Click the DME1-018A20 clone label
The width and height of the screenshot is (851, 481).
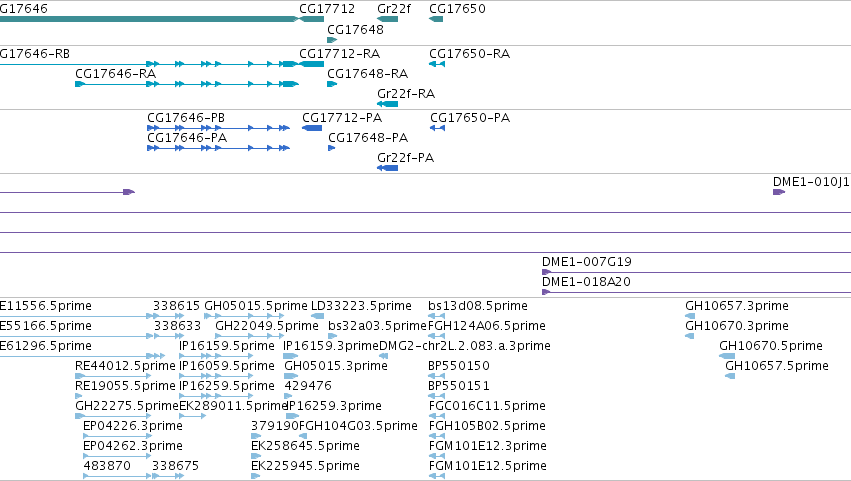pos(586,282)
